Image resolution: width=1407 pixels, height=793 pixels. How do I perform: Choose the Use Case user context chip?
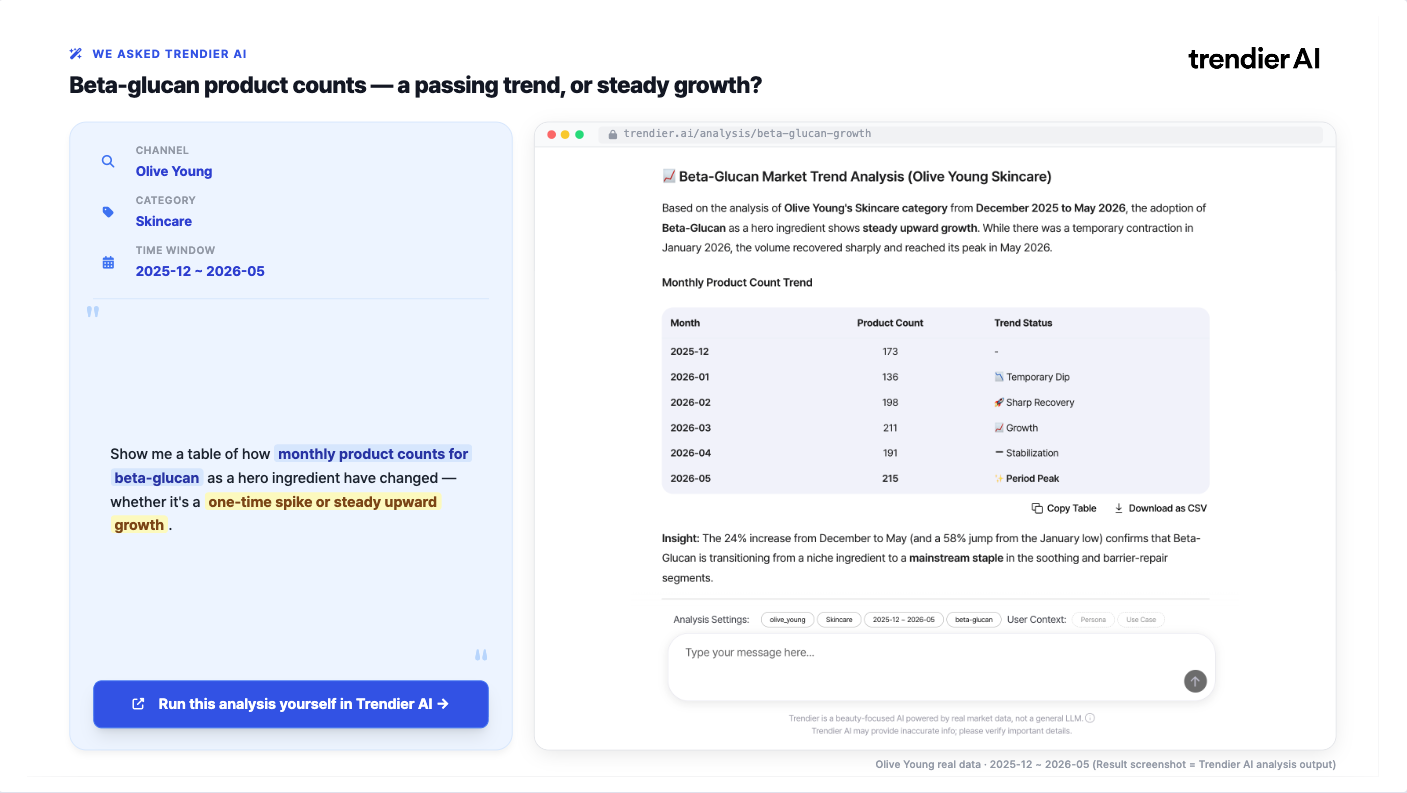[x=1141, y=620]
